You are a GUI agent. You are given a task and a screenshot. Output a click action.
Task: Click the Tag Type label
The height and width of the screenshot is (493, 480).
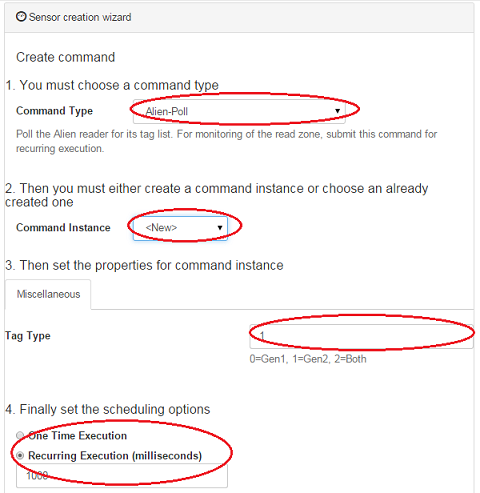click(28, 336)
